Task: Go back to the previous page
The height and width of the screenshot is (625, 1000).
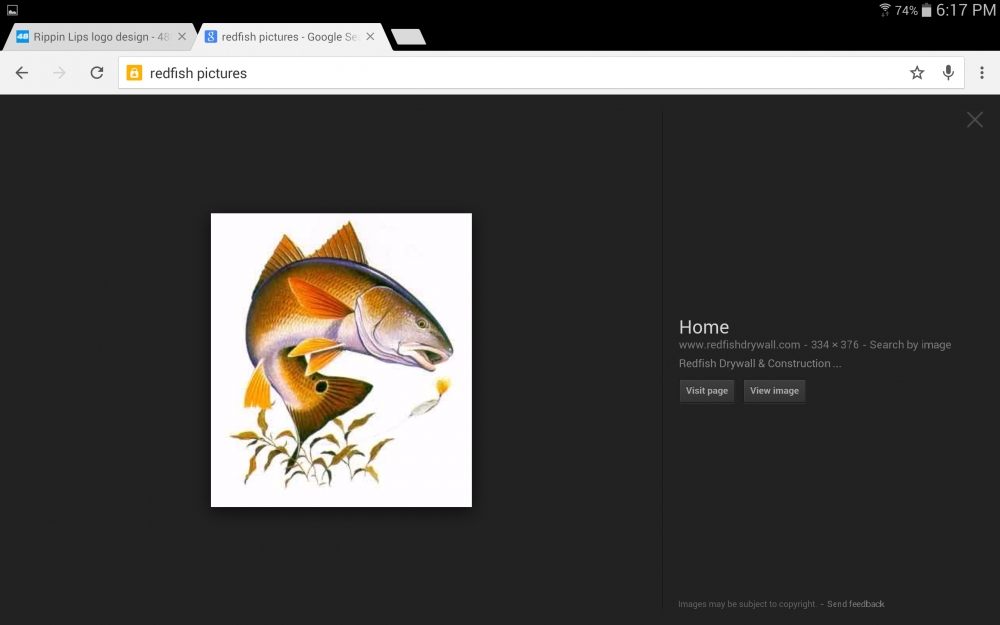Action: (22, 73)
